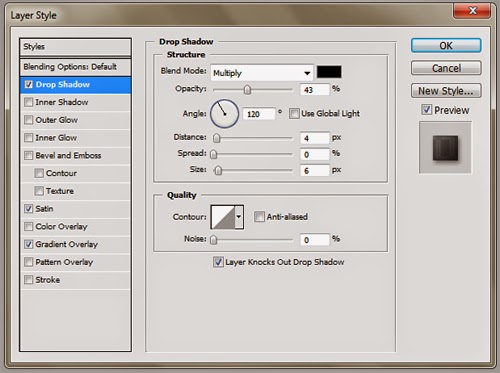Click the OK button
Screen dimensions: 500x373
tap(446, 45)
